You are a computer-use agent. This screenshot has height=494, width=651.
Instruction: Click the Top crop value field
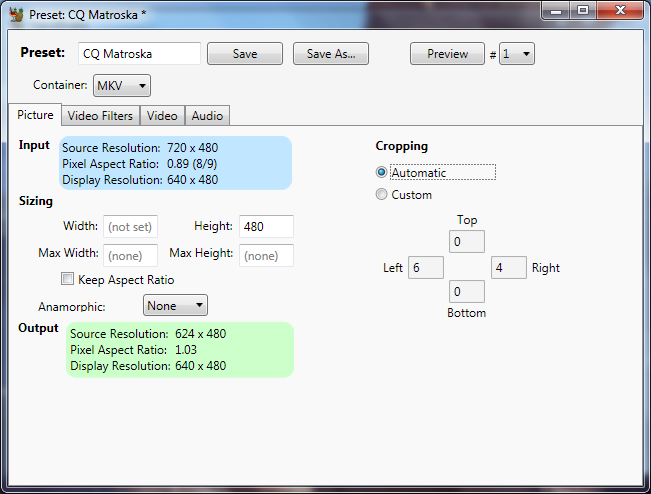[467, 242]
